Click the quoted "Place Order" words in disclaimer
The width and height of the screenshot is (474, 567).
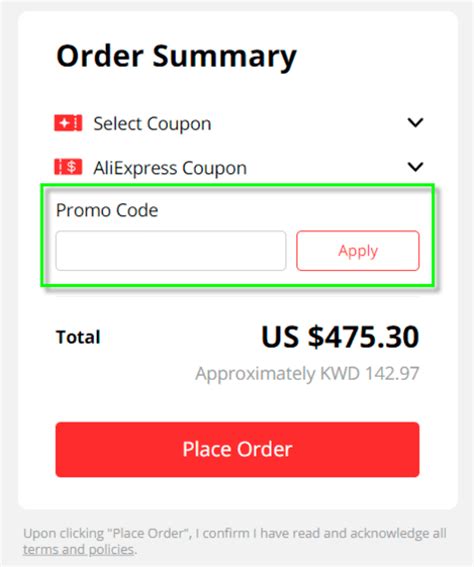(149, 533)
